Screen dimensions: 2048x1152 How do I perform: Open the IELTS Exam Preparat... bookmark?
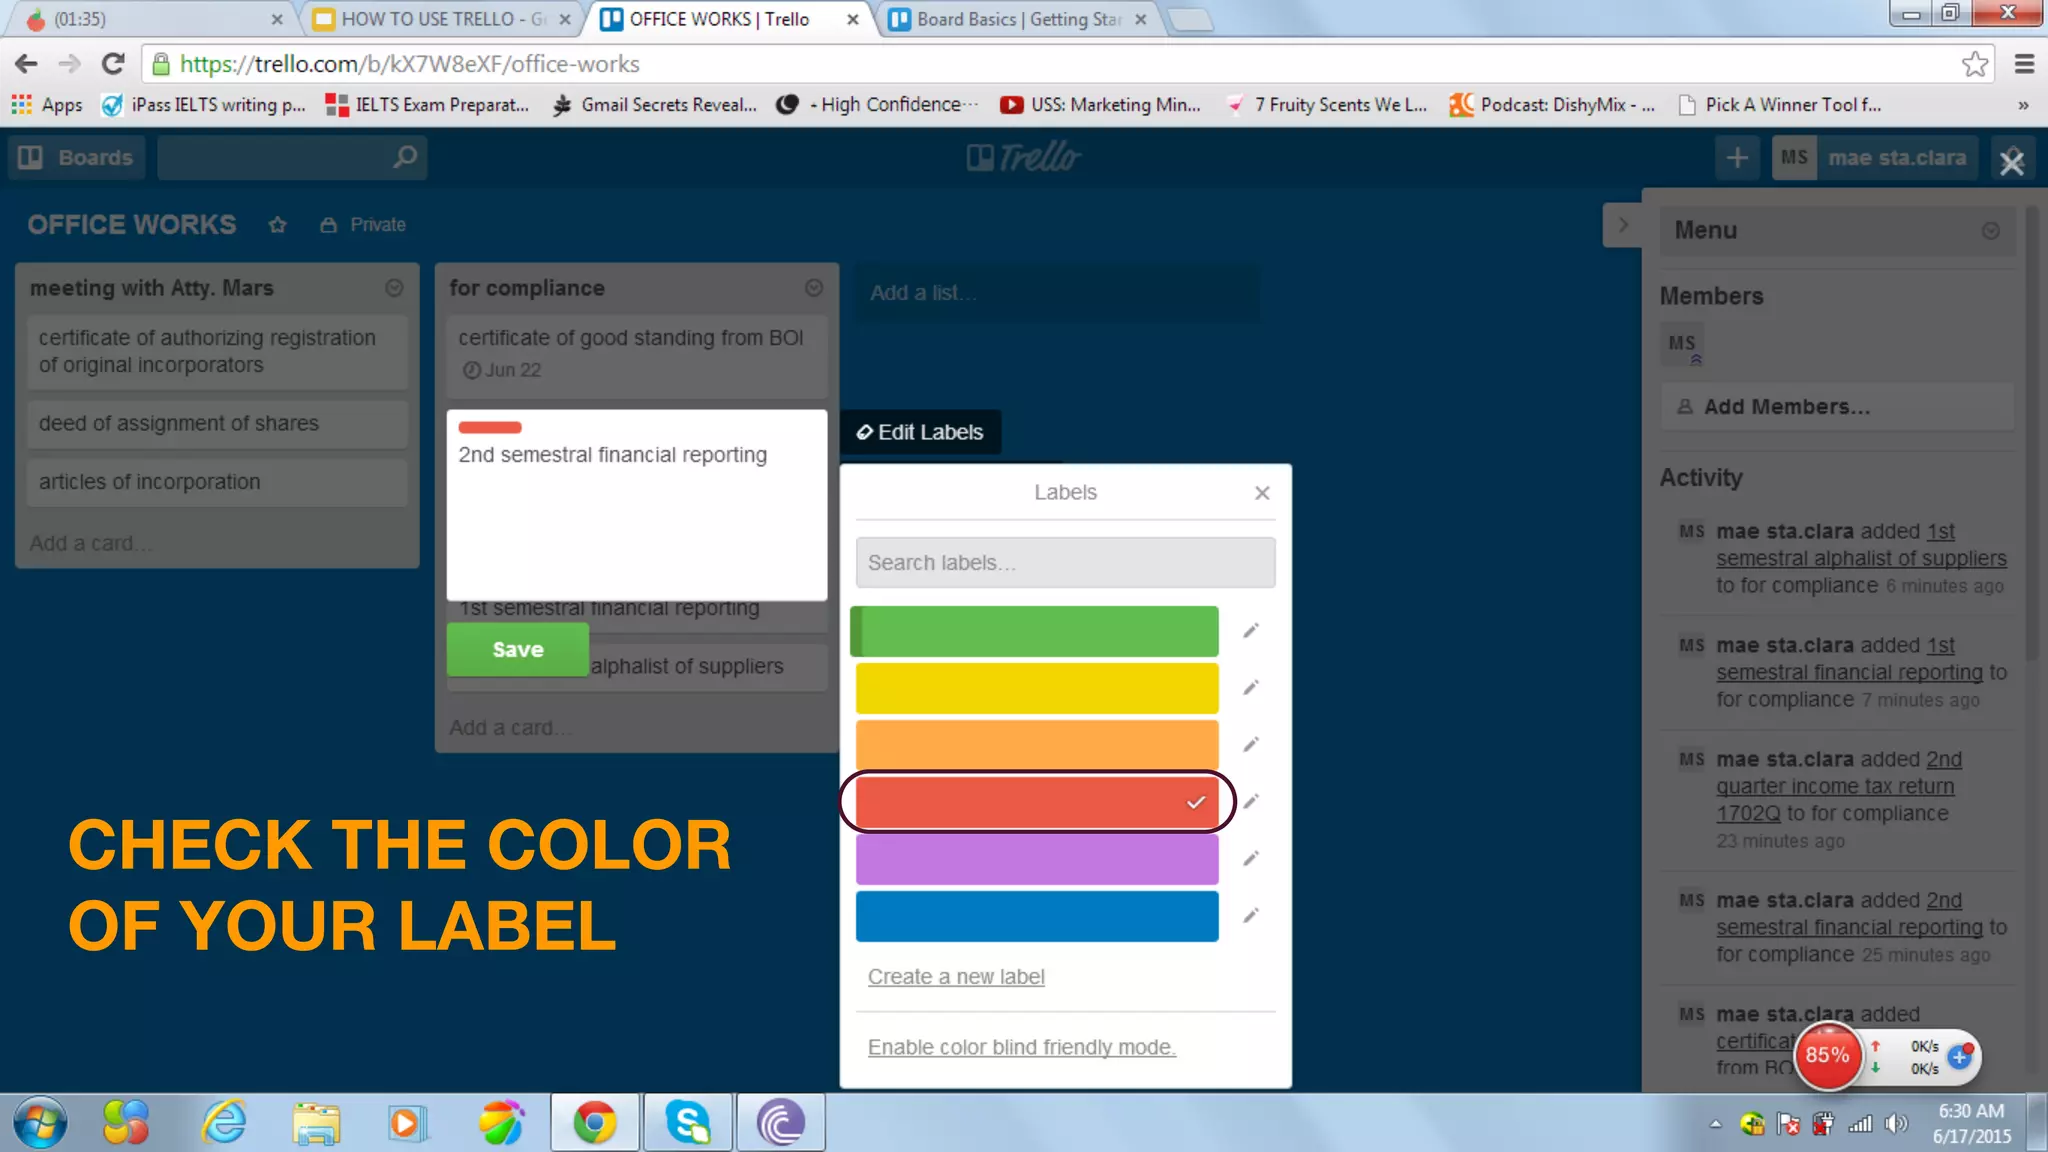[428, 105]
